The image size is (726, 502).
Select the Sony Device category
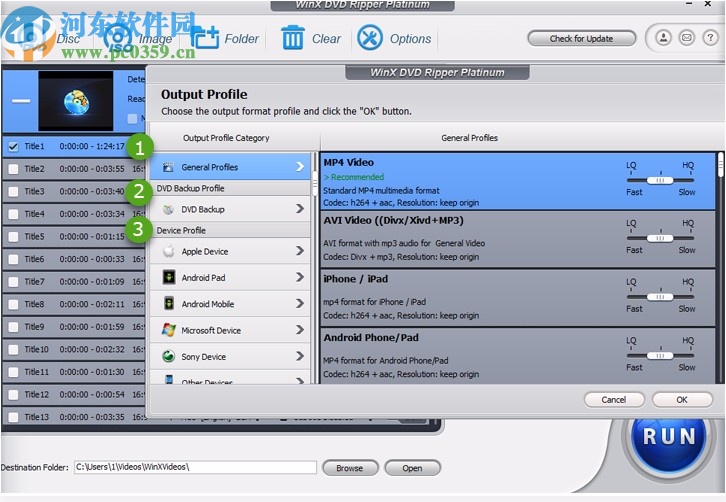(x=230, y=357)
